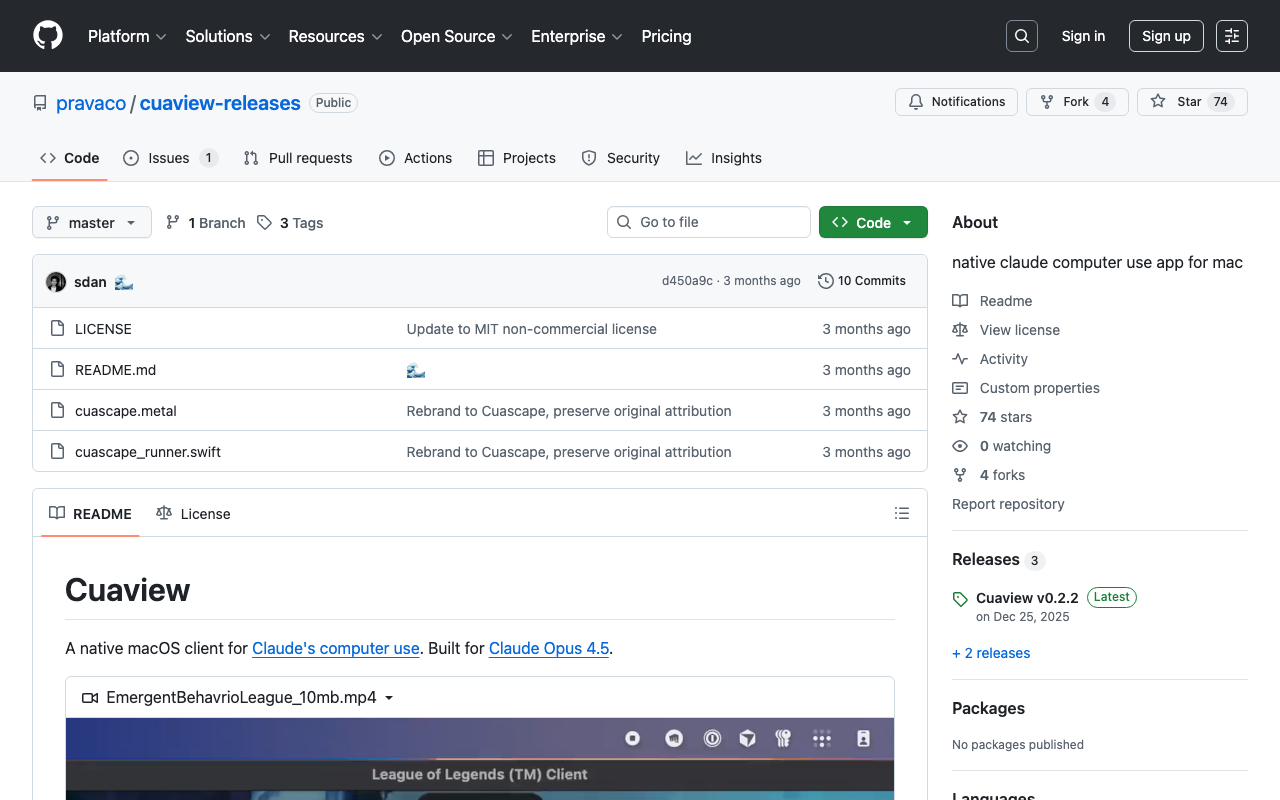Screen dimensions: 1280x800
Task: Open the search using the magnifier icon
Action: pos(1021,35)
